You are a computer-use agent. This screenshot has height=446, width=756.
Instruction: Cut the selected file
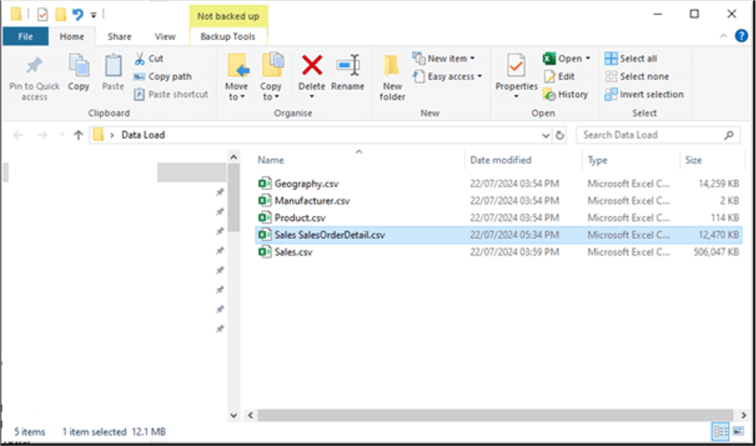click(149, 58)
